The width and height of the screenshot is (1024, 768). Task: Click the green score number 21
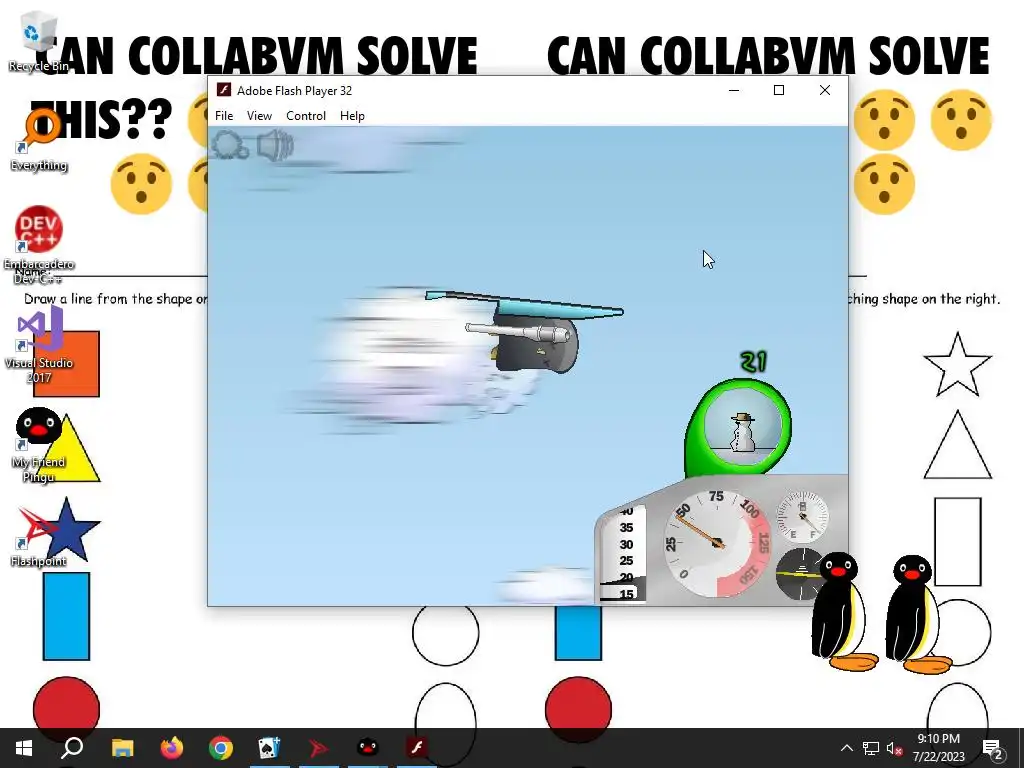[753, 361]
